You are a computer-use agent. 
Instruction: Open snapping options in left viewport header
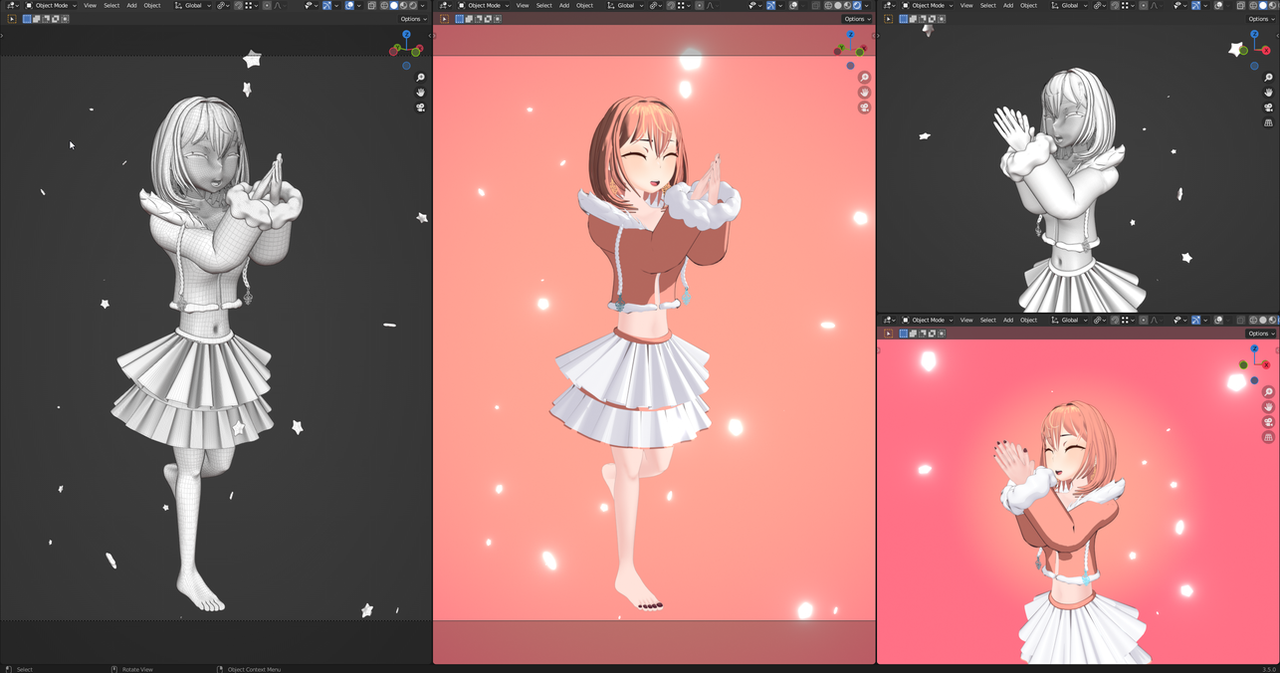pyautogui.click(x=252, y=5)
